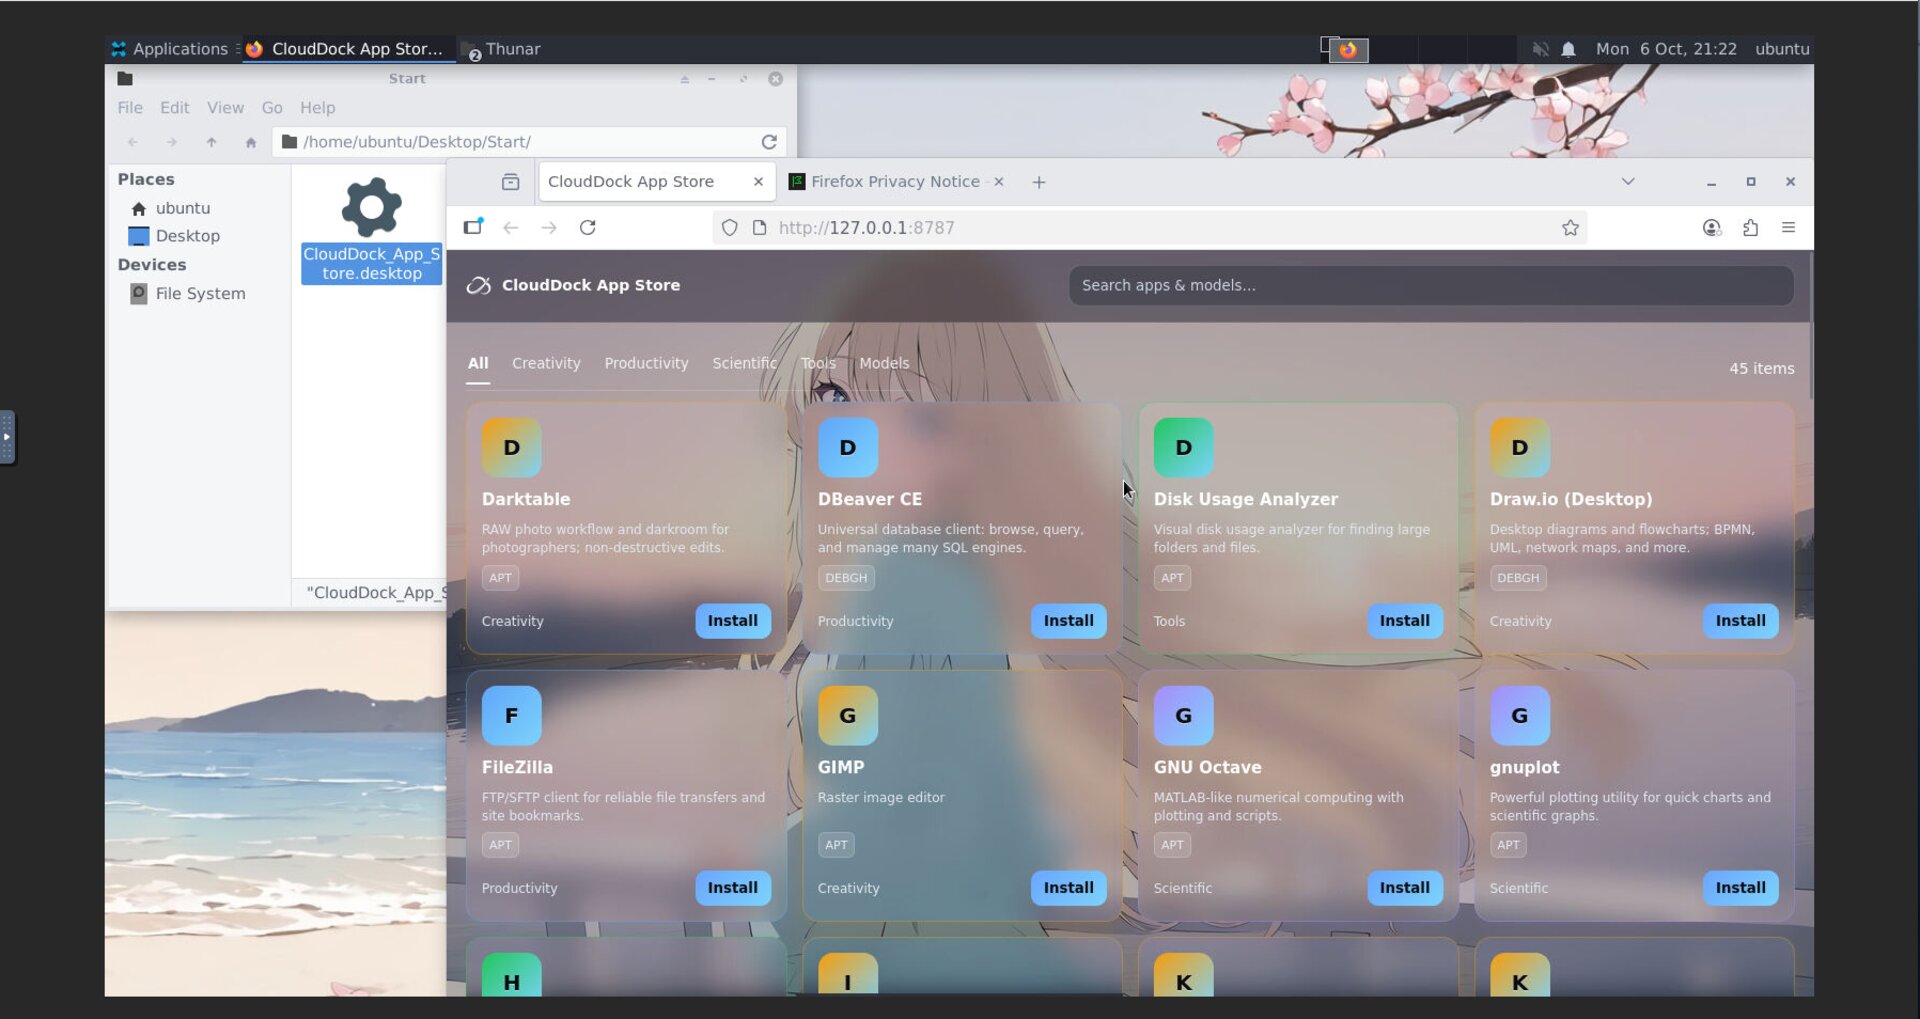Install Disk Usage Analyzer

click(1404, 621)
